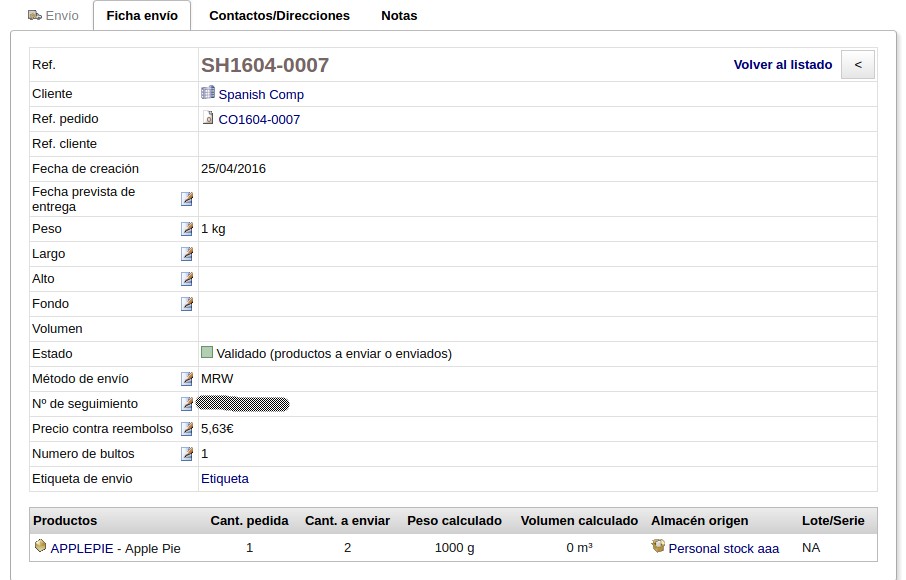This screenshot has width=906, height=580.
Task: Click the Etiqueta de envio label
Action: [82, 479]
